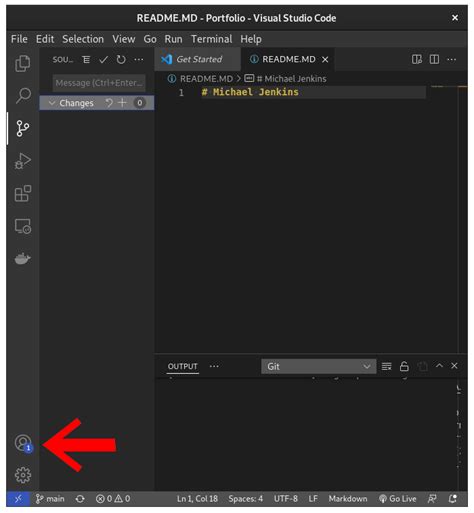Image resolution: width=474 pixels, height=513 pixels.
Task: Open preview to the side icon
Action: point(417,59)
